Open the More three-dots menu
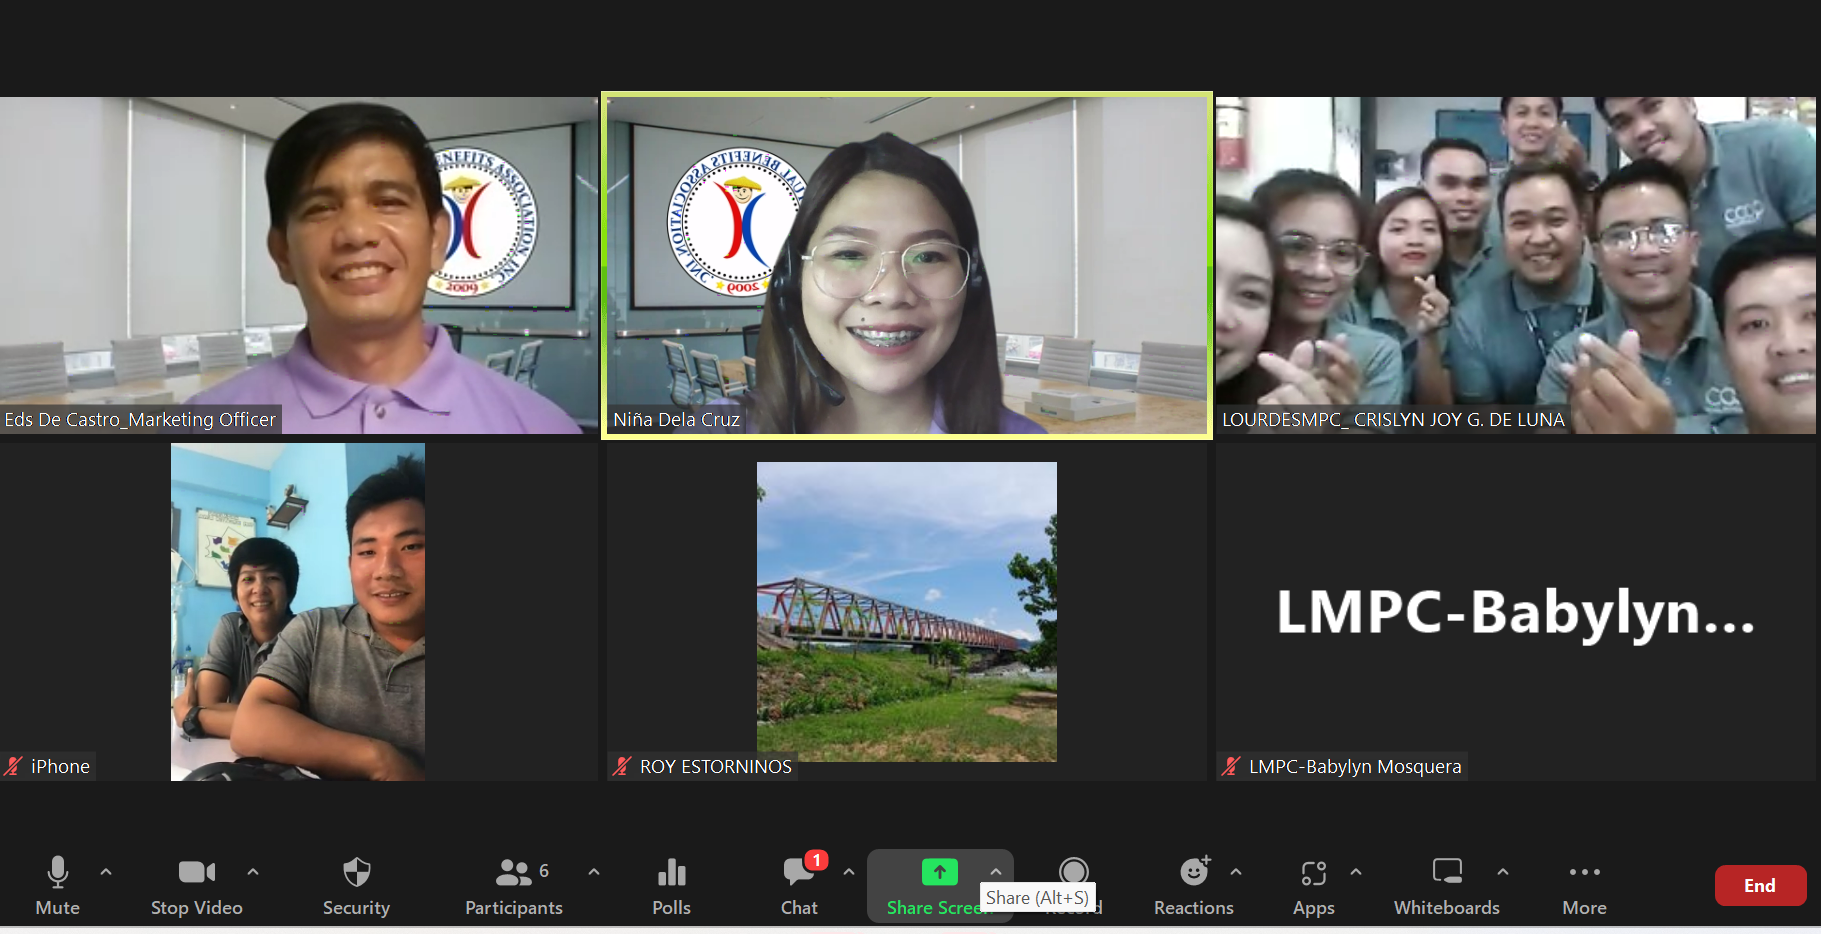This screenshot has height=934, width=1821. (1585, 885)
